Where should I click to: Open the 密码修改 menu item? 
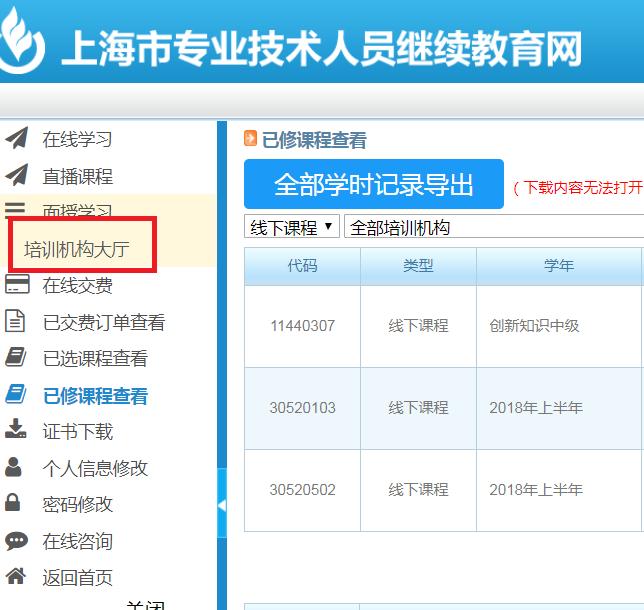tap(78, 504)
